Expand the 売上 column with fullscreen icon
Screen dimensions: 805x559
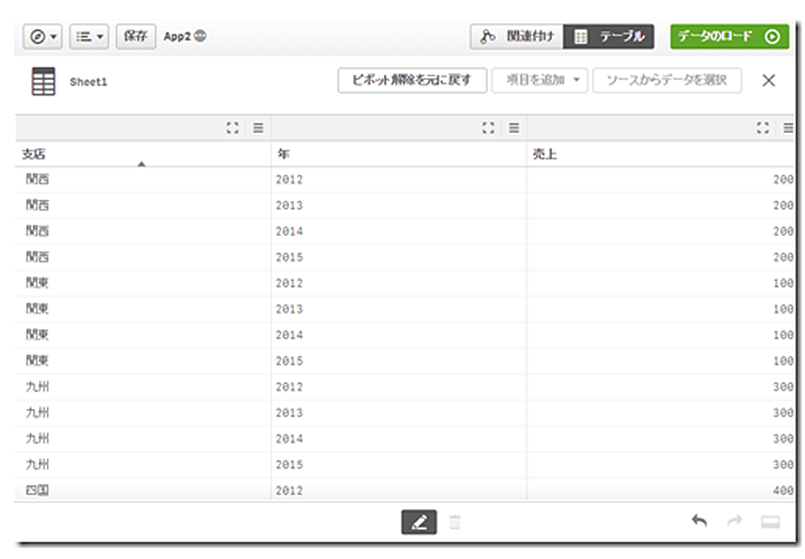[763, 128]
